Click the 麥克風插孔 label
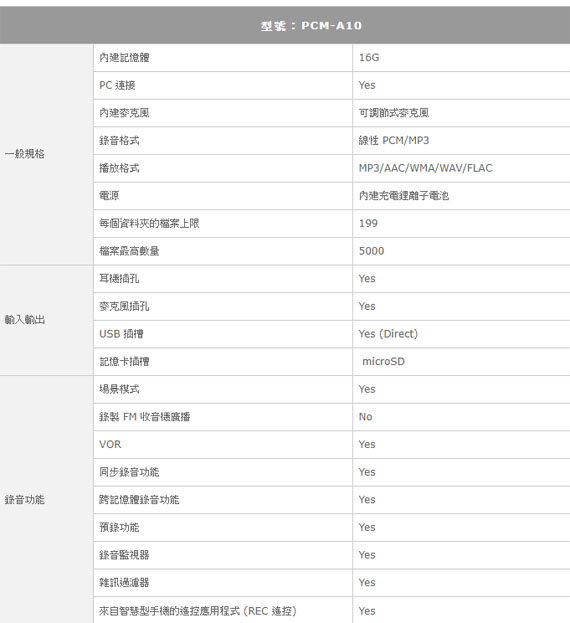The height and width of the screenshot is (623, 570). click(124, 306)
